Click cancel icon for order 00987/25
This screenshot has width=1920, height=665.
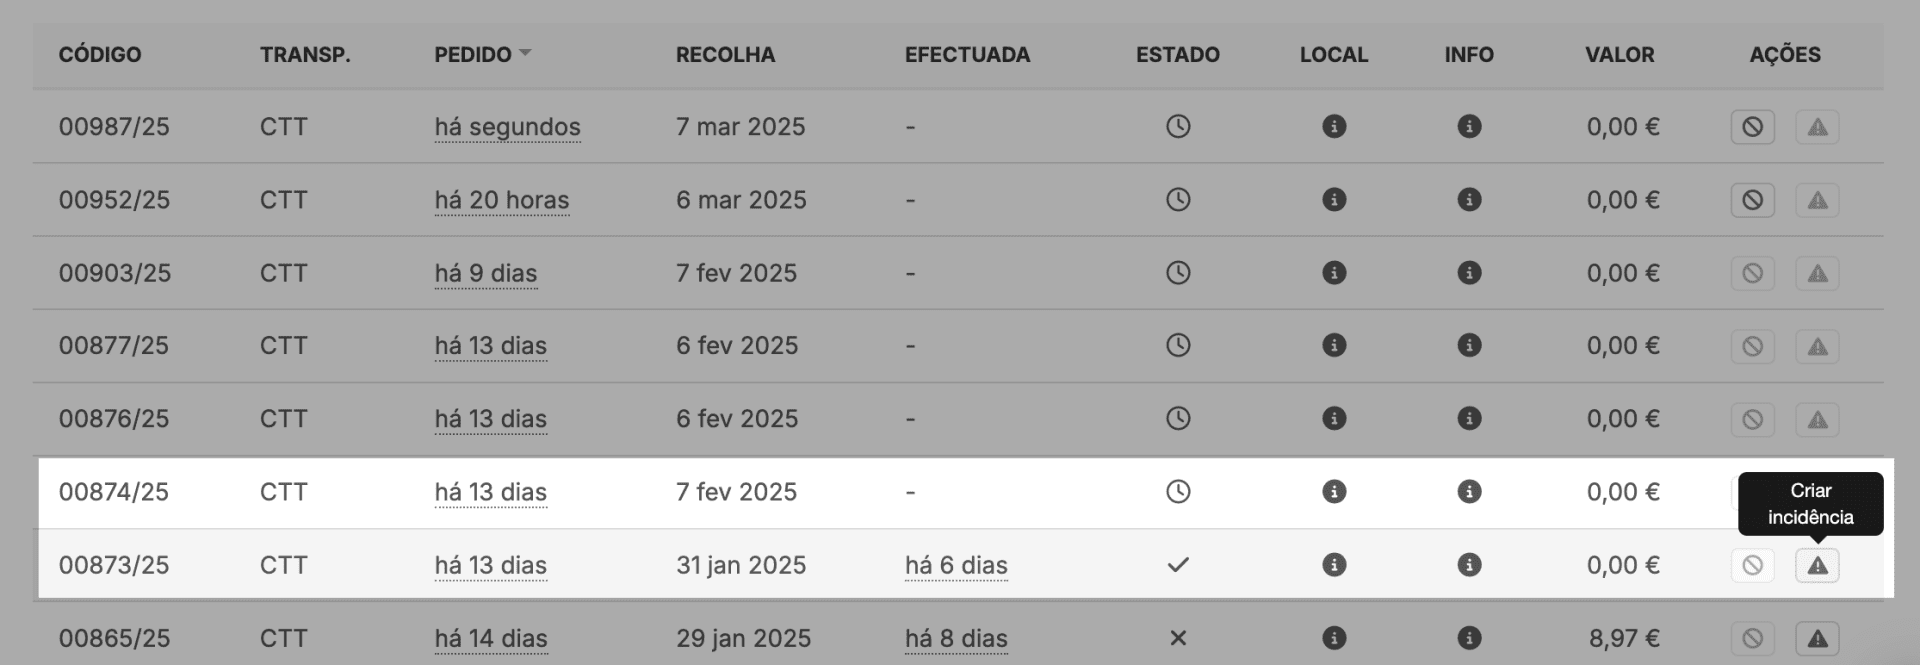click(1752, 127)
